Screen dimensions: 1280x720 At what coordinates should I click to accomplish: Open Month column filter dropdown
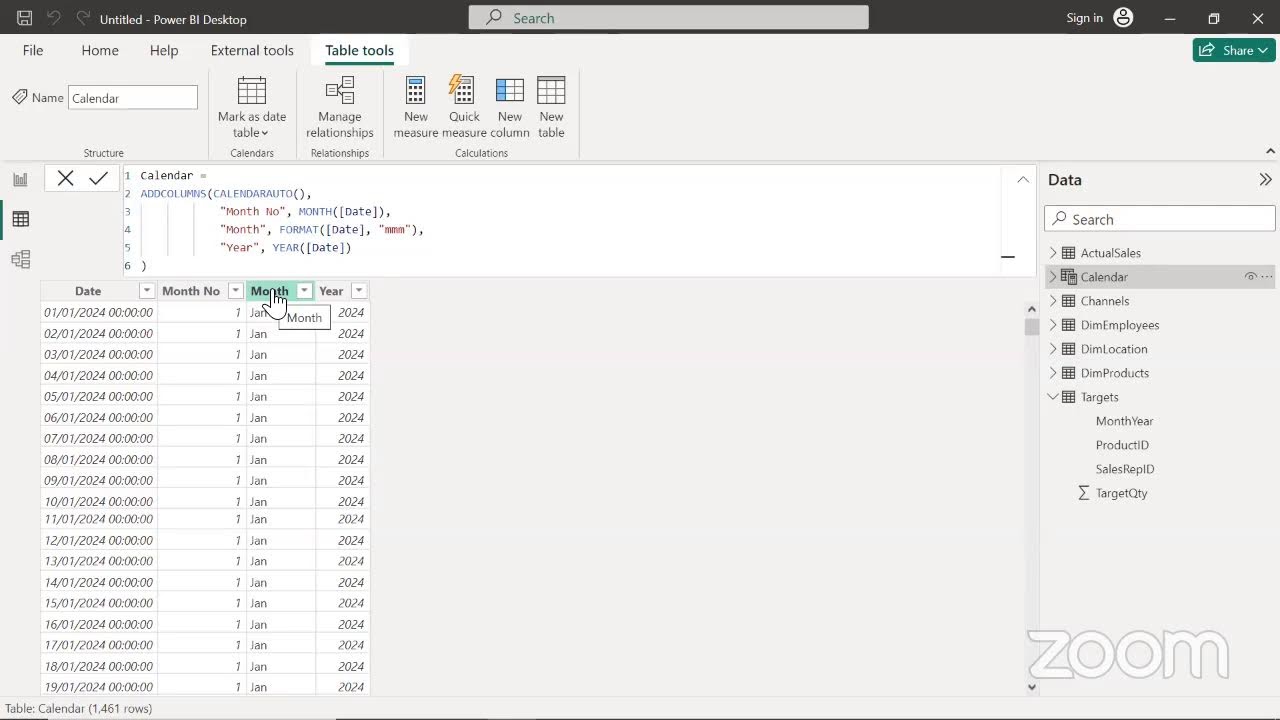304,291
